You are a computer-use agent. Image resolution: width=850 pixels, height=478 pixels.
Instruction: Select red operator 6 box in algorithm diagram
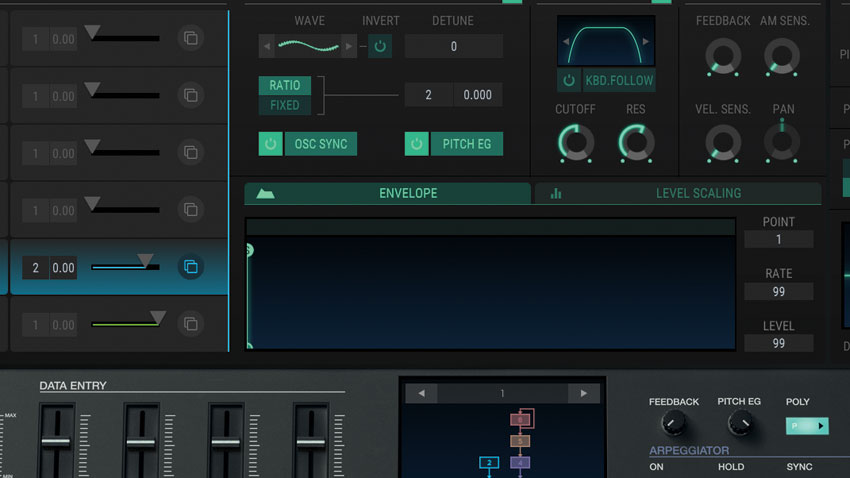(x=520, y=419)
